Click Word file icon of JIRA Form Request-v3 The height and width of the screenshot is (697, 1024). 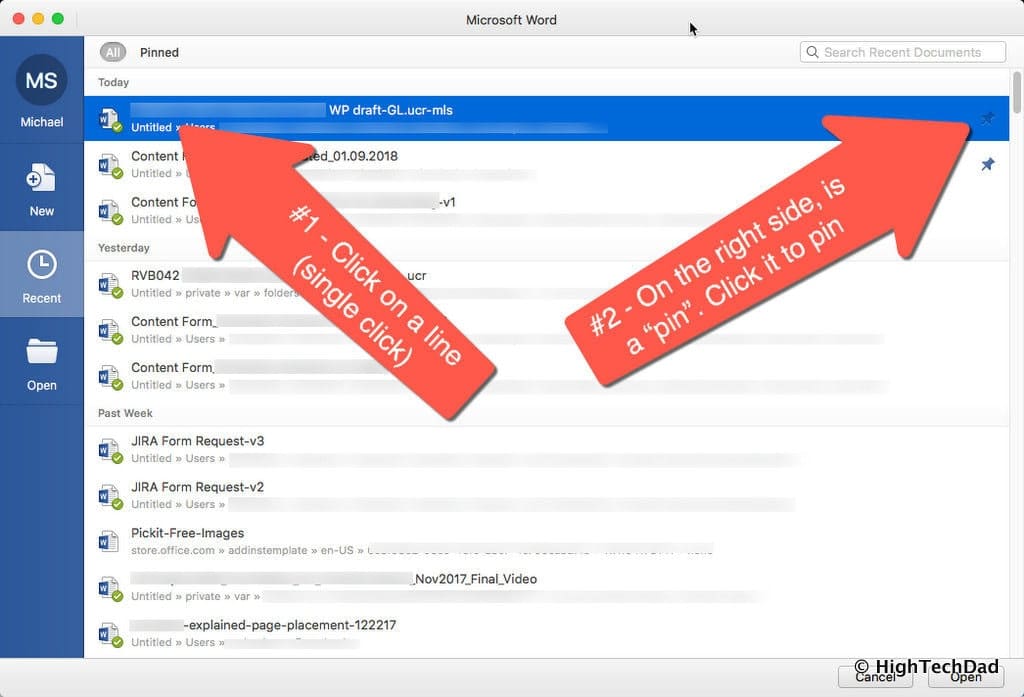click(109, 450)
